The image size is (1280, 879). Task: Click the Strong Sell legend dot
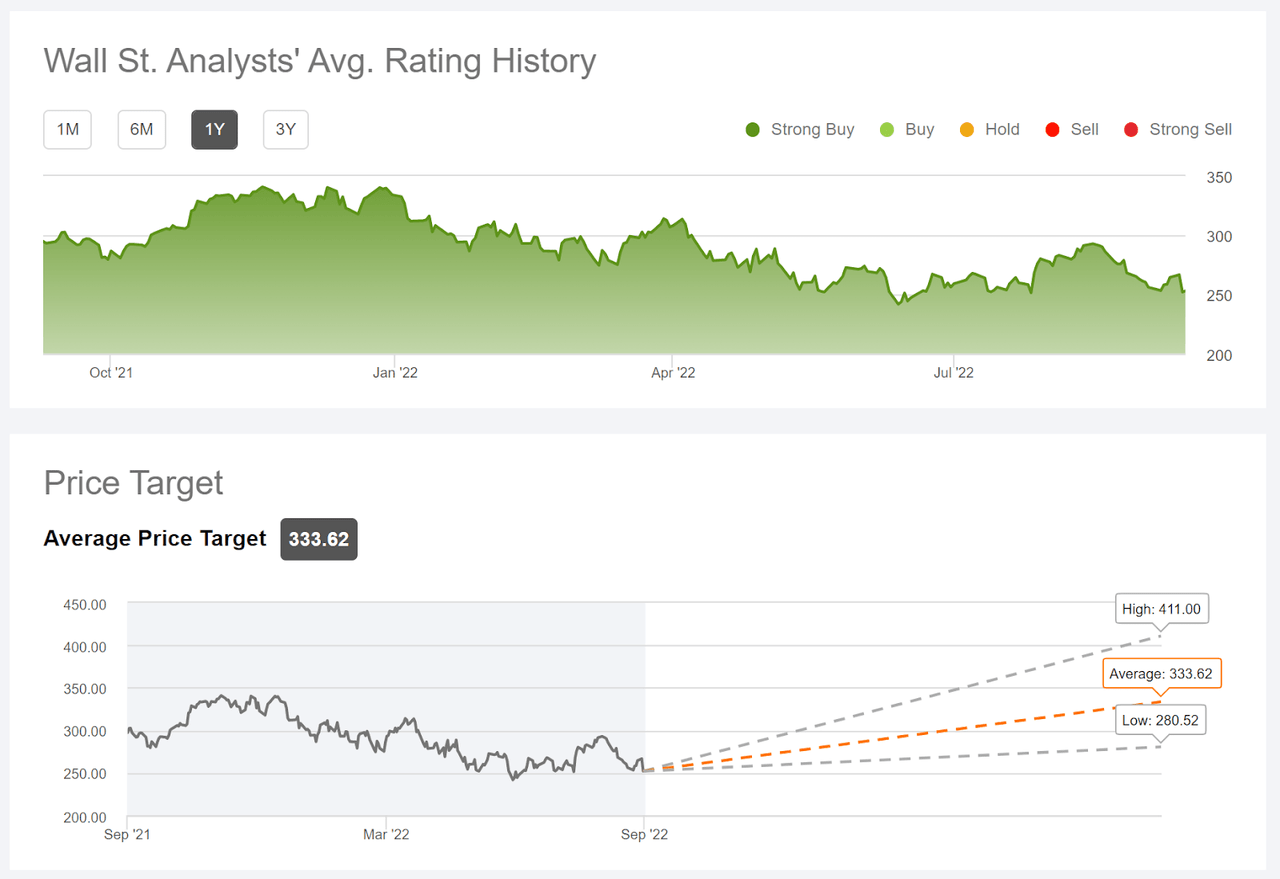click(1131, 130)
